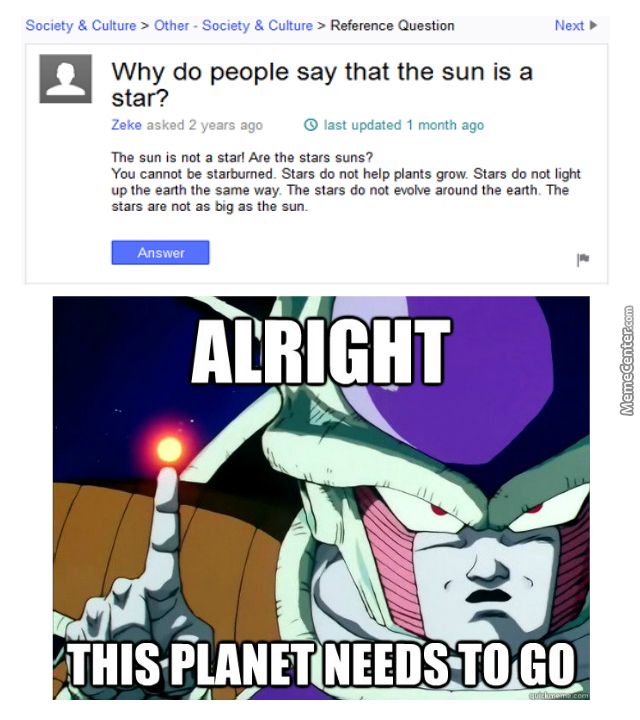Click the question title about the sun
The image size is (640, 720).
[x=322, y=84]
